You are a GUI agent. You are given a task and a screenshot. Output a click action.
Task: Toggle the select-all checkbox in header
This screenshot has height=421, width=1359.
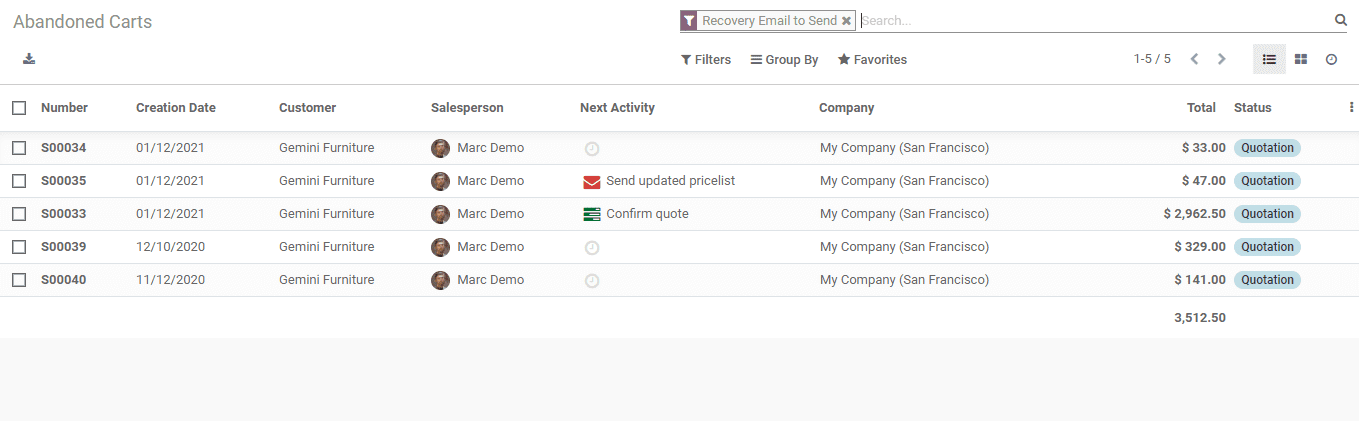[19, 108]
